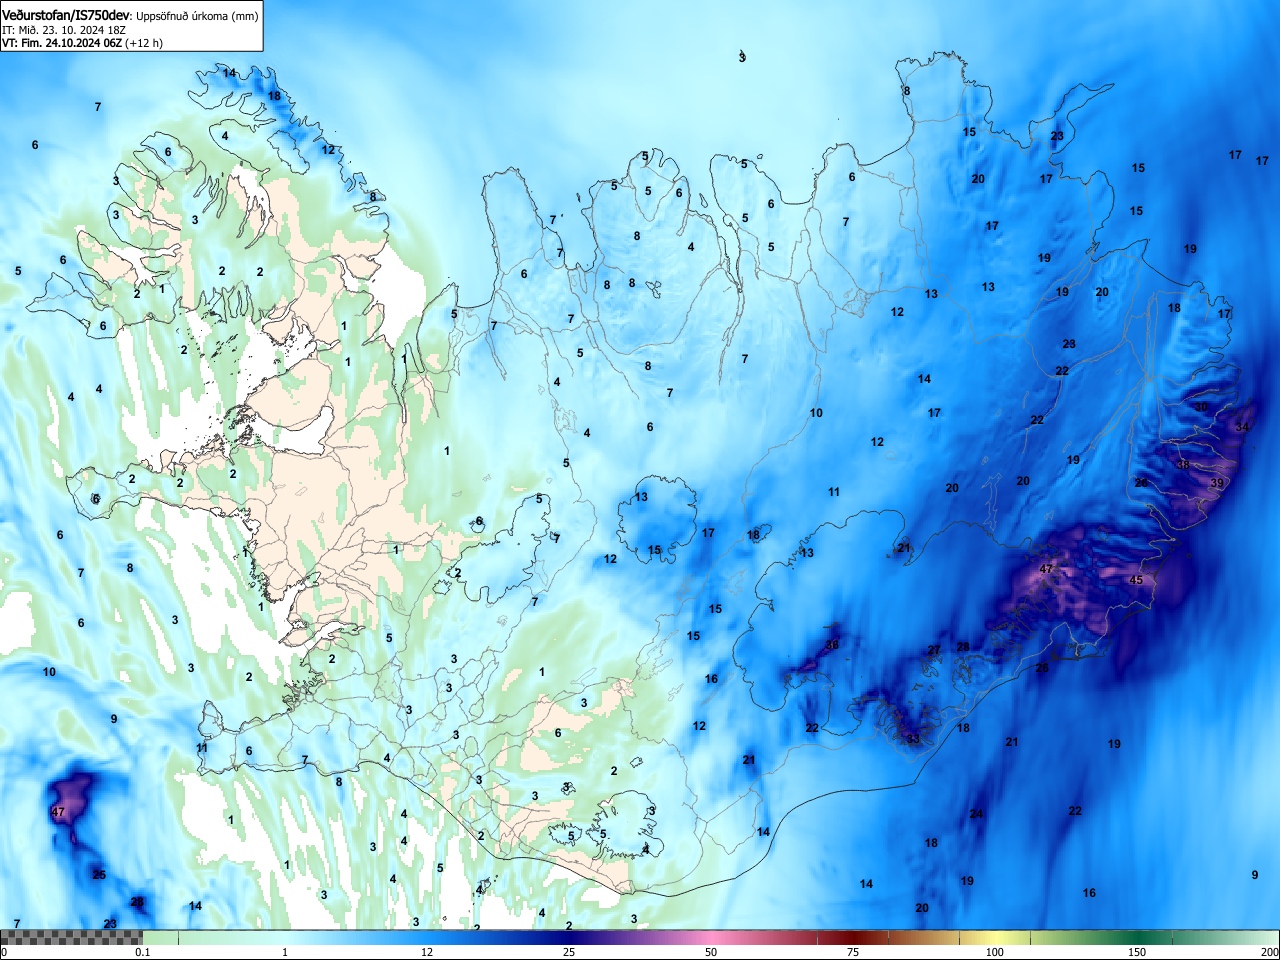The height and width of the screenshot is (960, 1280).
Task: Click the 33 precipitation value on the map
Action: tap(913, 739)
